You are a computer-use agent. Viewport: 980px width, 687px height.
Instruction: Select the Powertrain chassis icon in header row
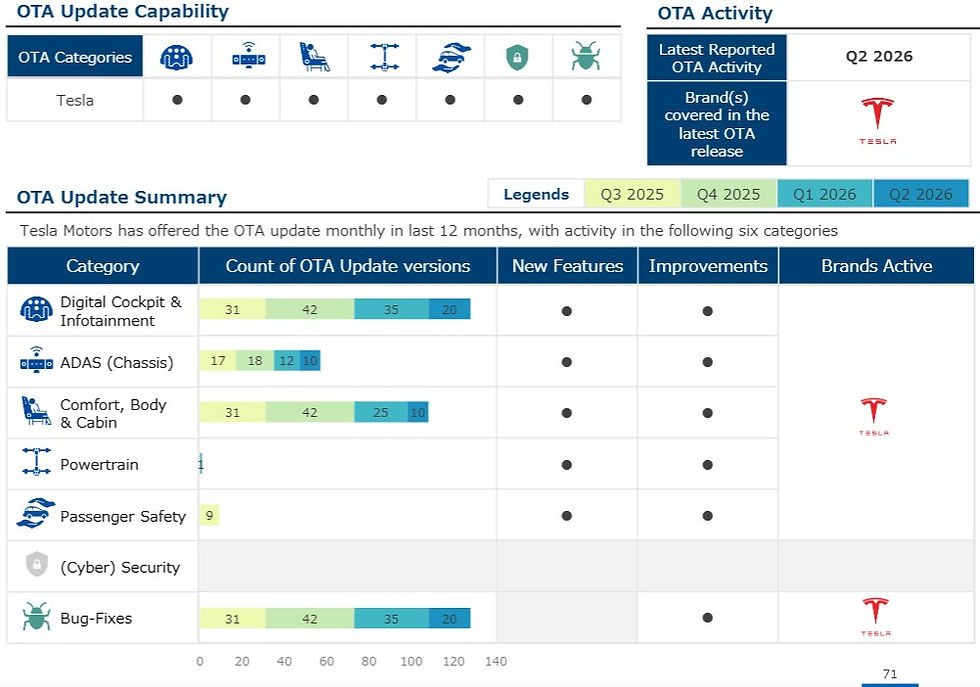[384, 57]
